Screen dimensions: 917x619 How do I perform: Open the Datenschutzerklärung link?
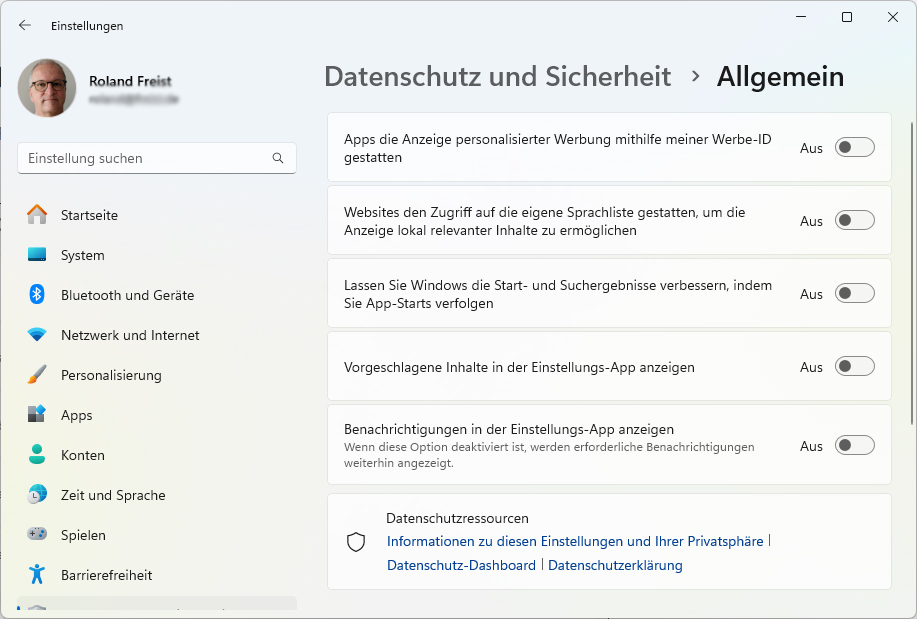click(615, 565)
